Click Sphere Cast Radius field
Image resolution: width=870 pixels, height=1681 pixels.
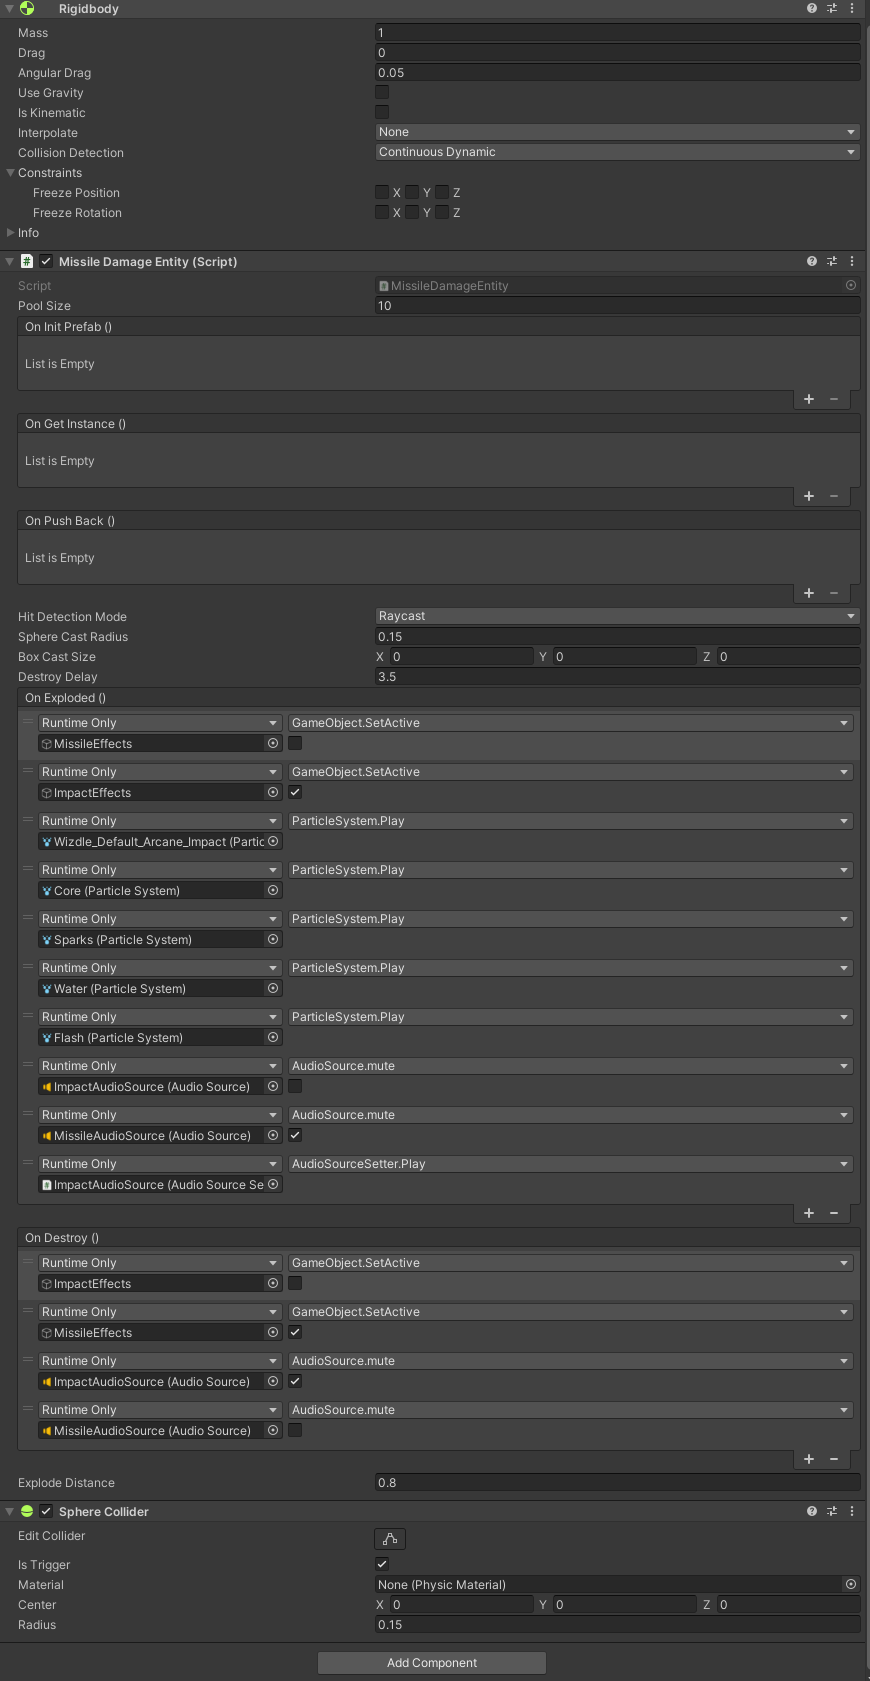[x=617, y=636]
